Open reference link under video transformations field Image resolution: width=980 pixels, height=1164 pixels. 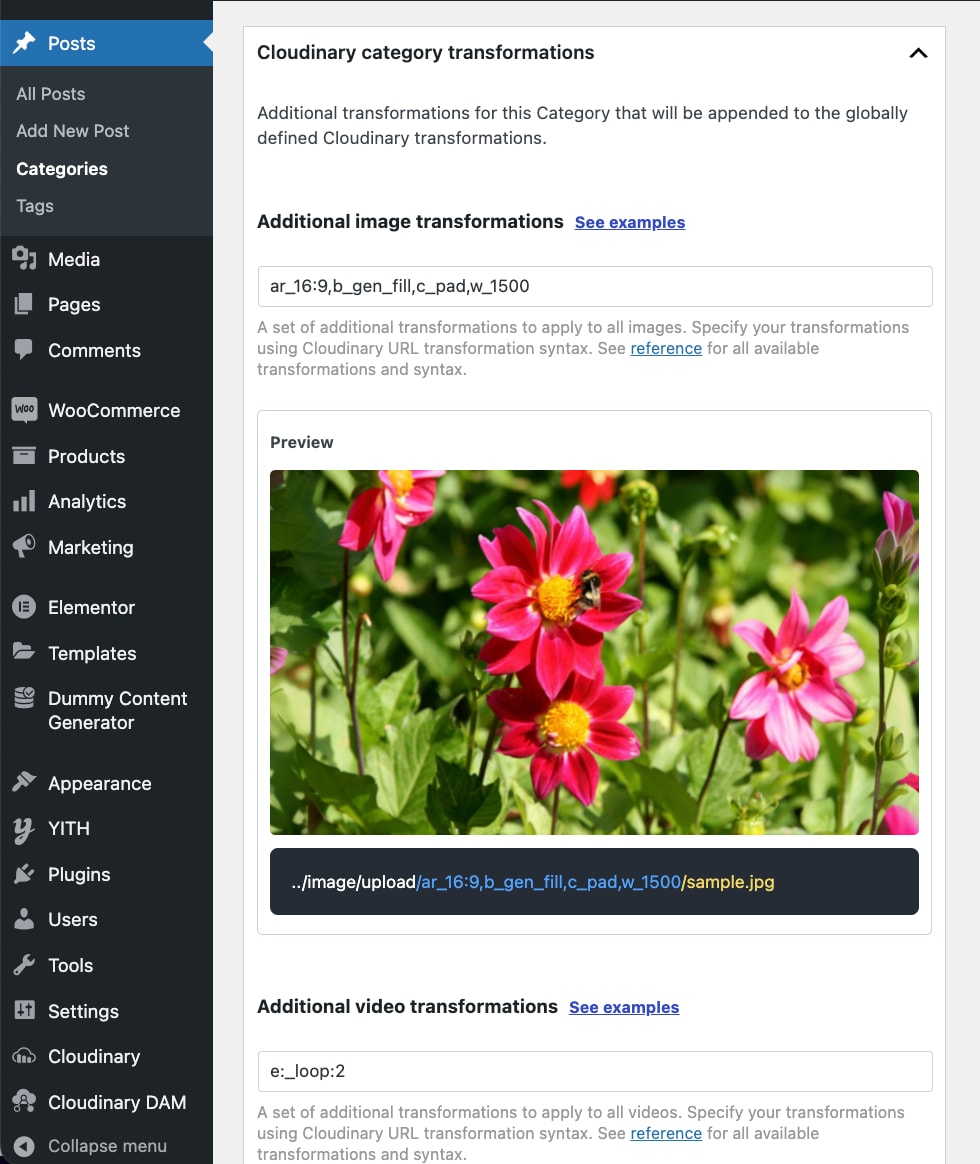click(666, 1133)
